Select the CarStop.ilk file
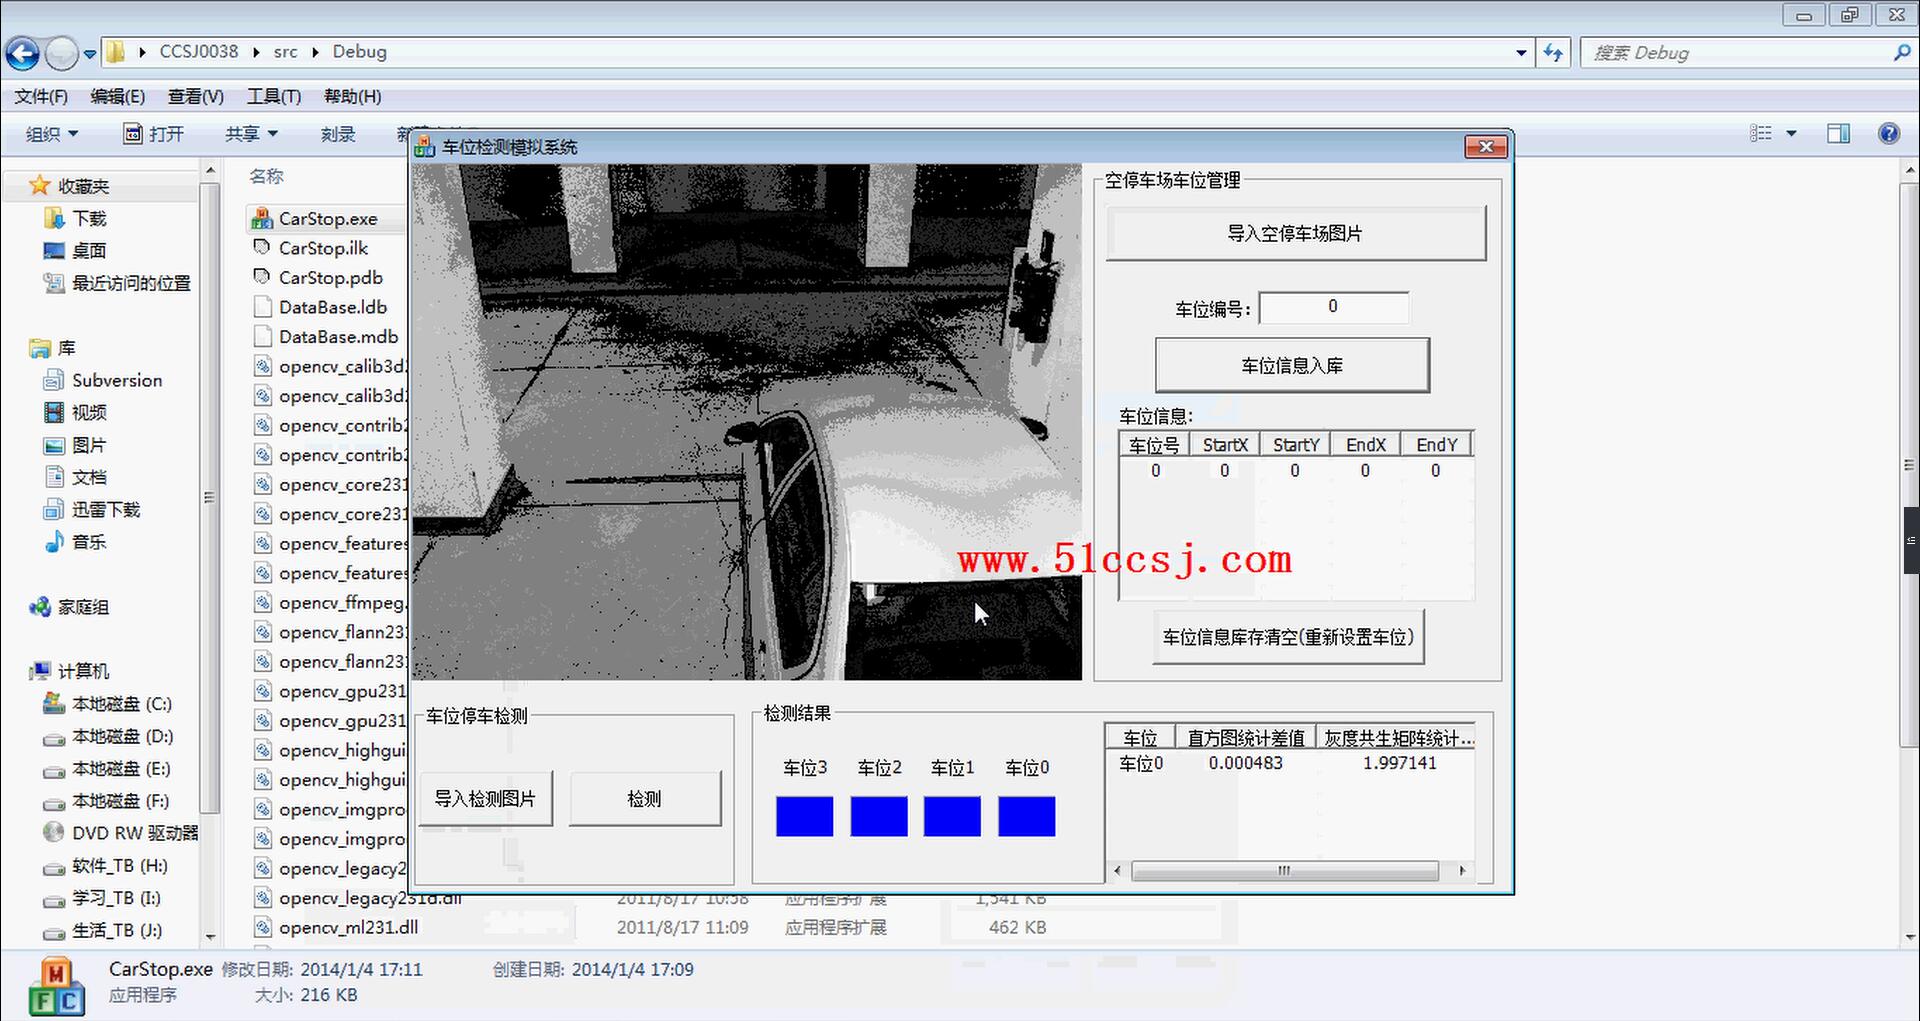 pyautogui.click(x=323, y=248)
